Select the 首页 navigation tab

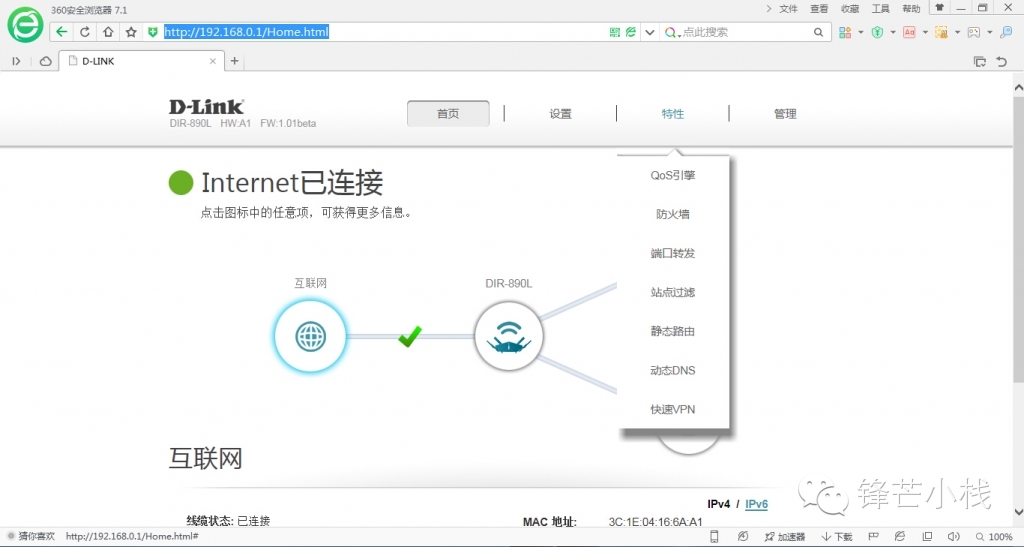pos(448,114)
